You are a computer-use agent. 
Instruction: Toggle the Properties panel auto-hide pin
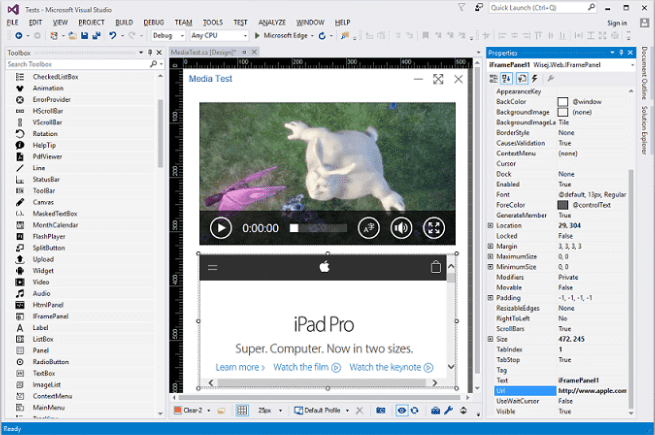pos(621,53)
